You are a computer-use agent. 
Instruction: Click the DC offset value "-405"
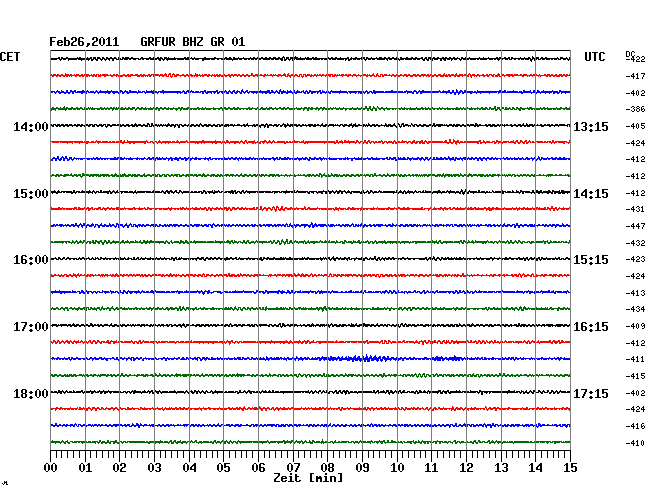tap(635, 126)
